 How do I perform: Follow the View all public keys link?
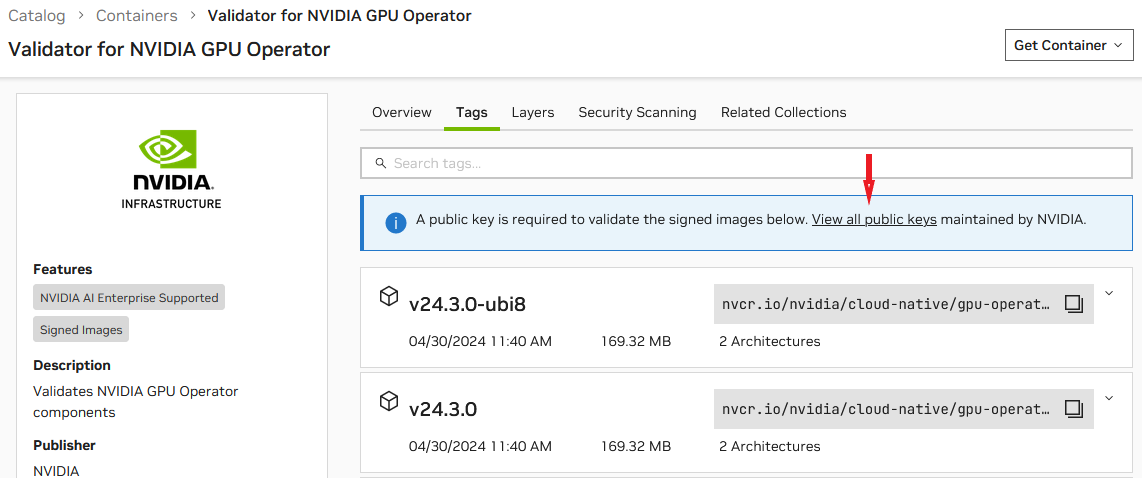874,219
